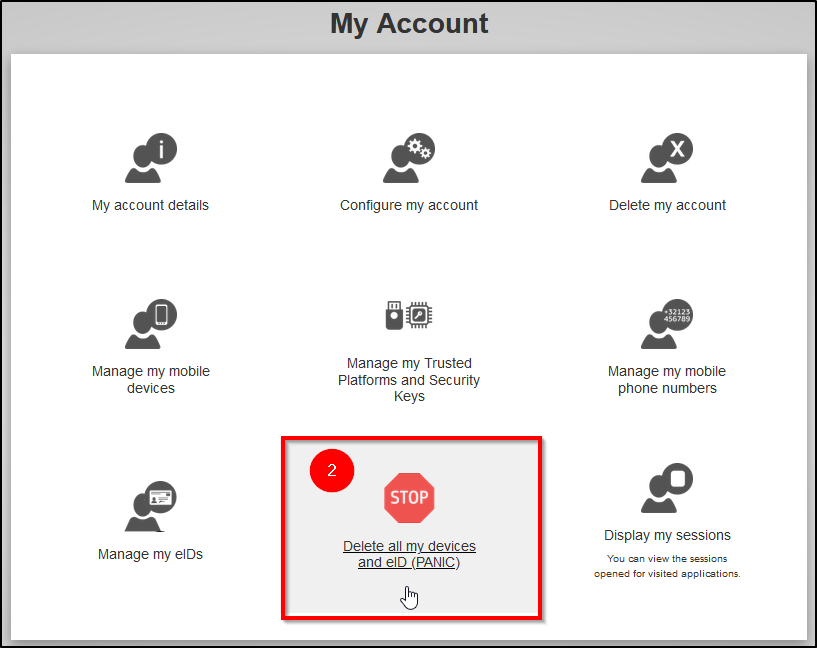The height and width of the screenshot is (648, 817).
Task: Click the My Account page heading
Action: [x=409, y=23]
